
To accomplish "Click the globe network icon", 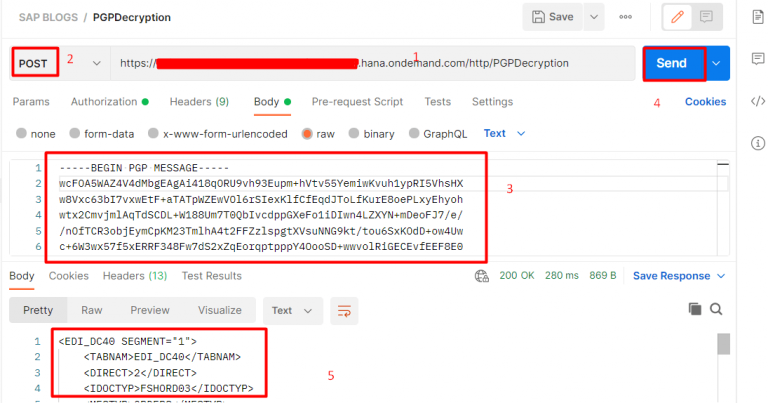I will (481, 276).
